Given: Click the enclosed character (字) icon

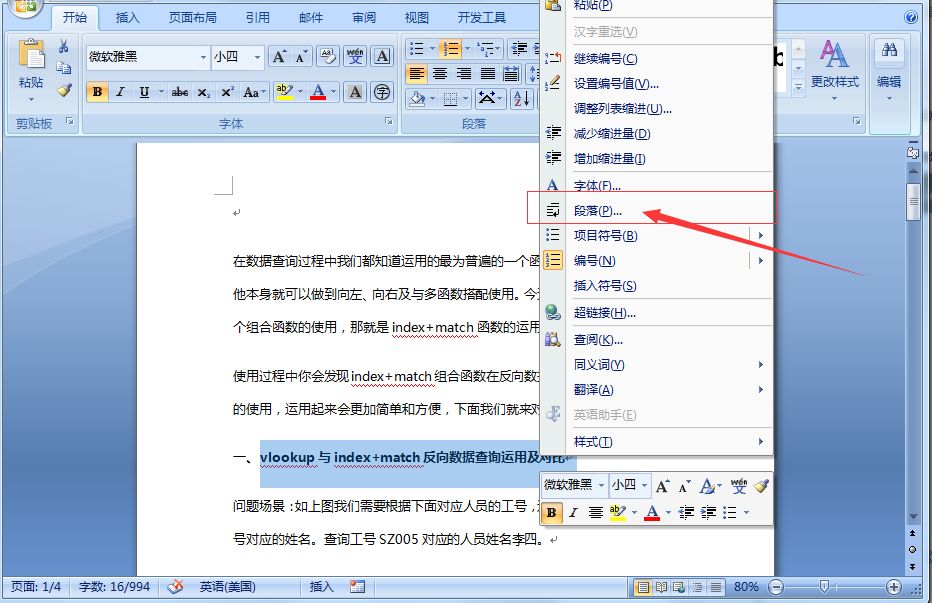Looking at the screenshot, I should click(x=382, y=92).
